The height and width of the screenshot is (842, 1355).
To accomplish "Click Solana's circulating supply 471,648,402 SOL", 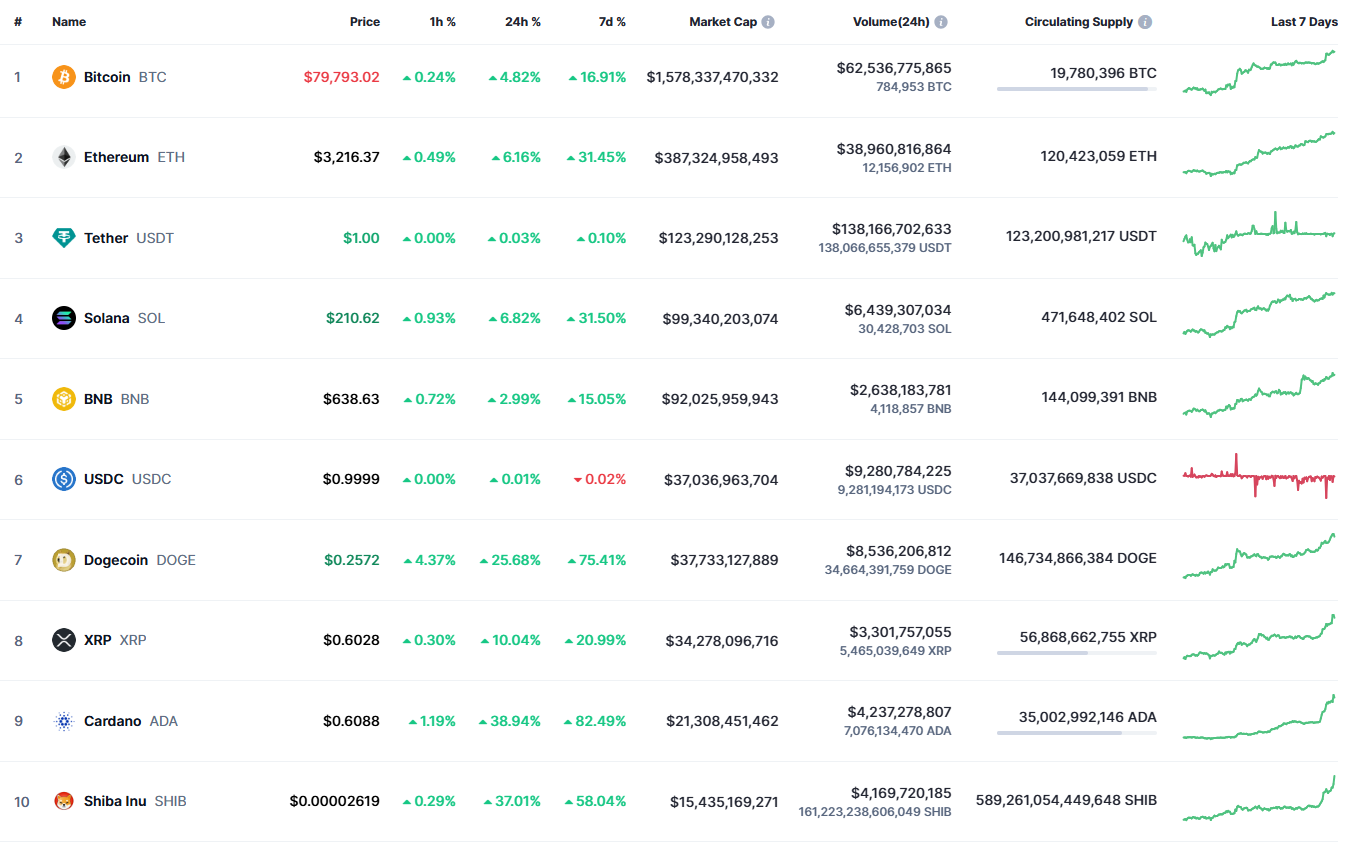I will [x=1099, y=317].
